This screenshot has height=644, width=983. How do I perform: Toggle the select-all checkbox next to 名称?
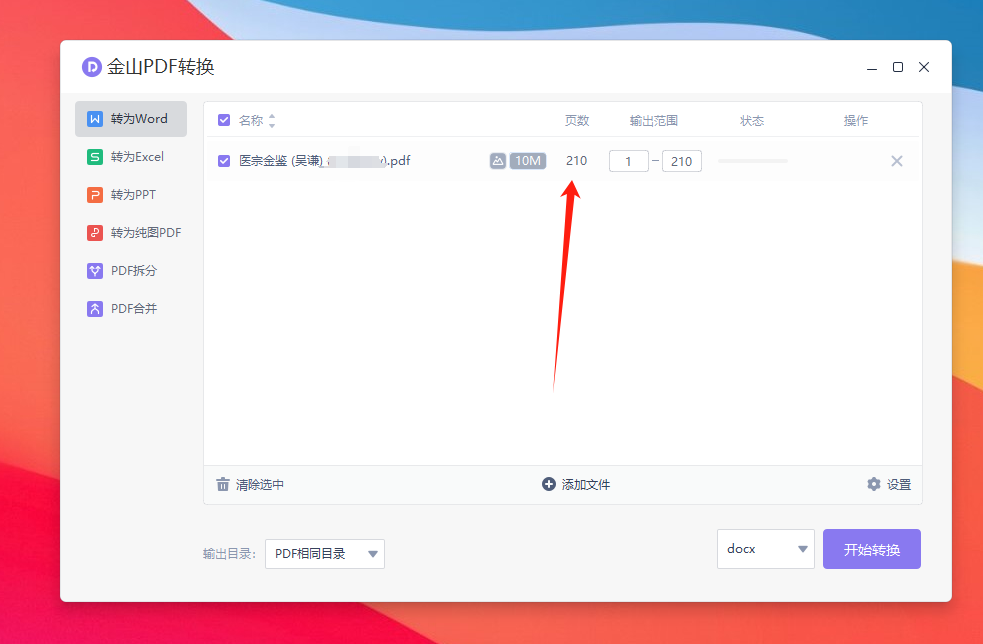coord(224,120)
